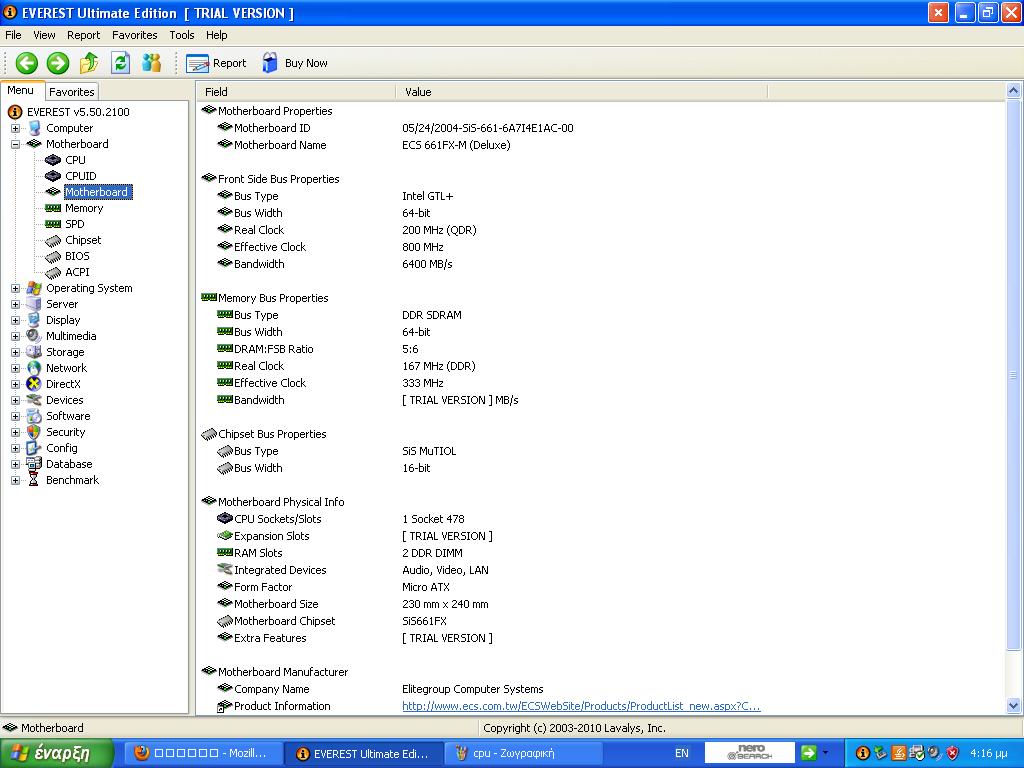This screenshot has width=1024, height=768.
Task: Select the ACPI icon in tree
Action: tap(53, 272)
